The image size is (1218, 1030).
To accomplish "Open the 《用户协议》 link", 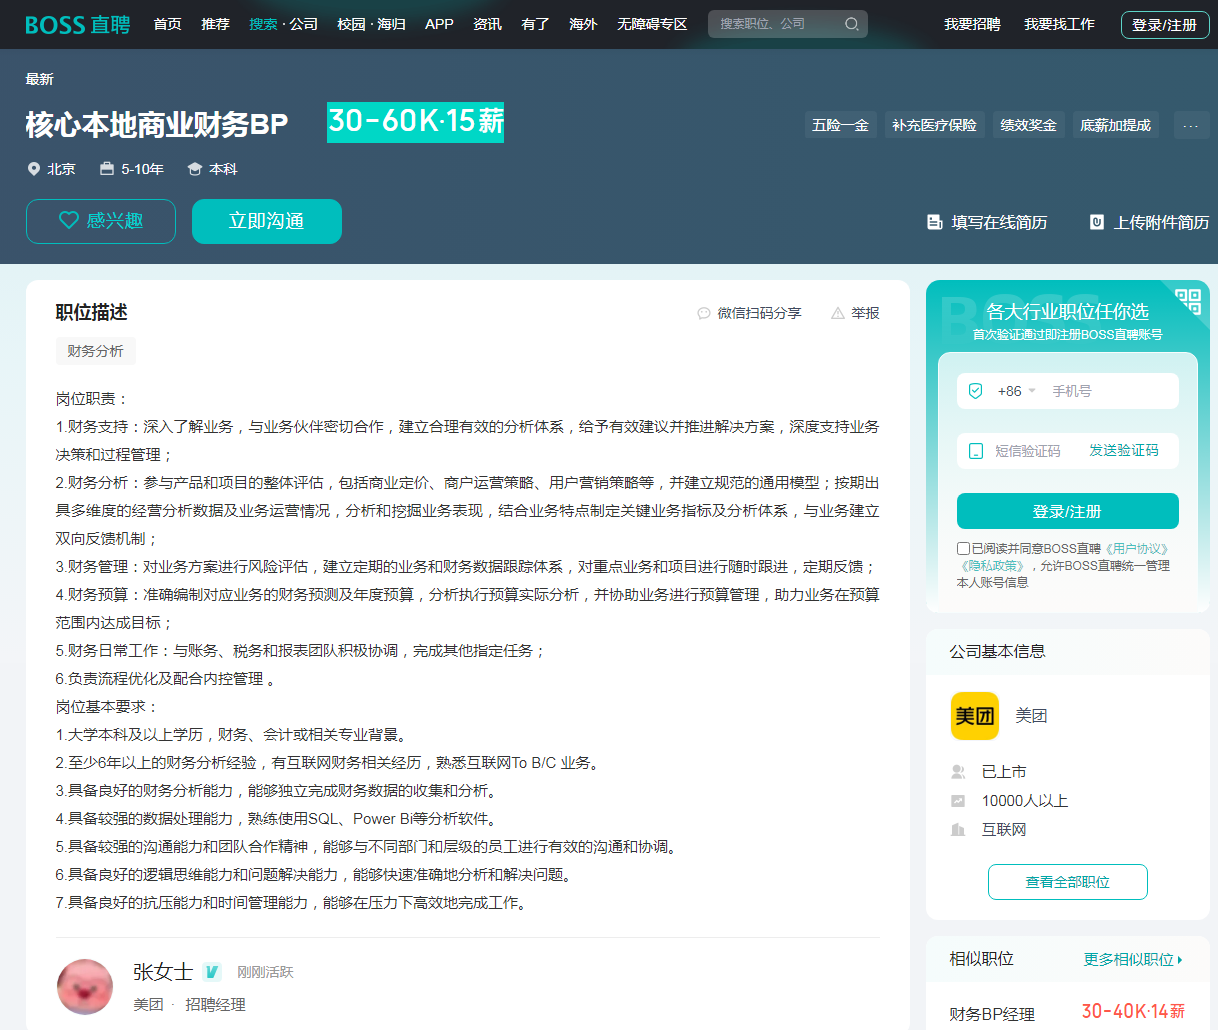I will 1135,549.
